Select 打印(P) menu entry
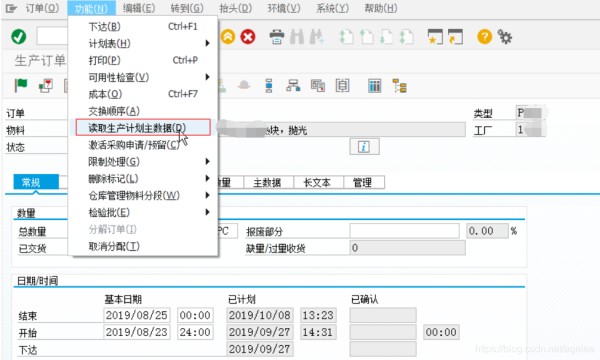 pyautogui.click(x=143, y=60)
